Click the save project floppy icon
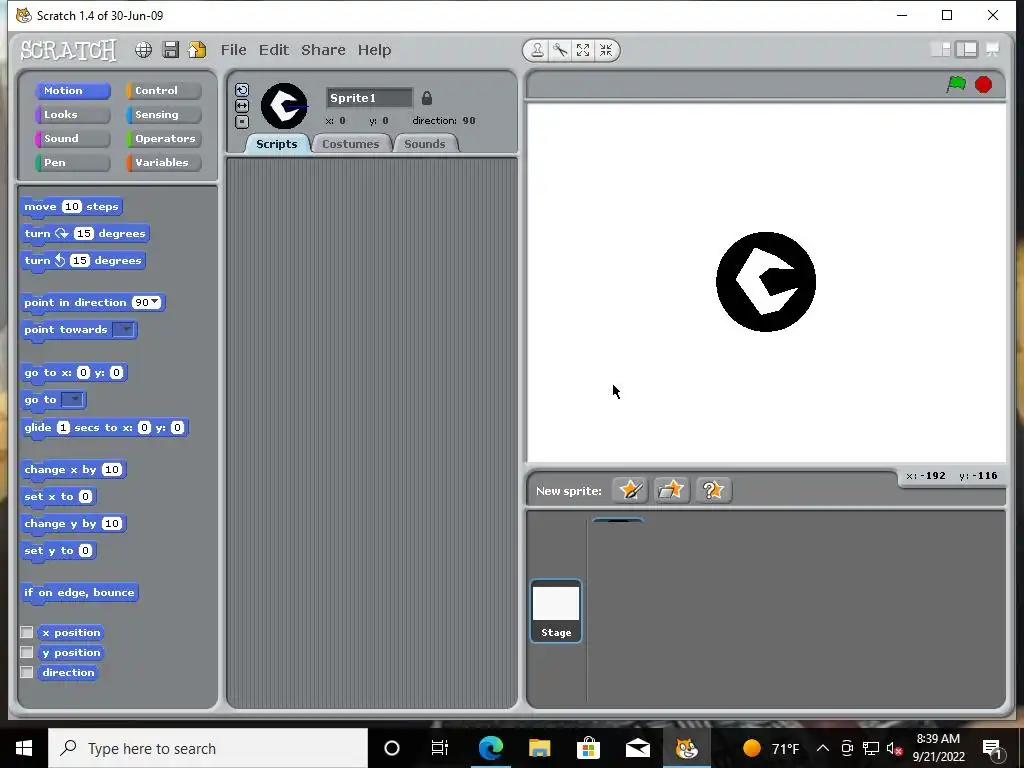The width and height of the screenshot is (1024, 768). coord(171,50)
